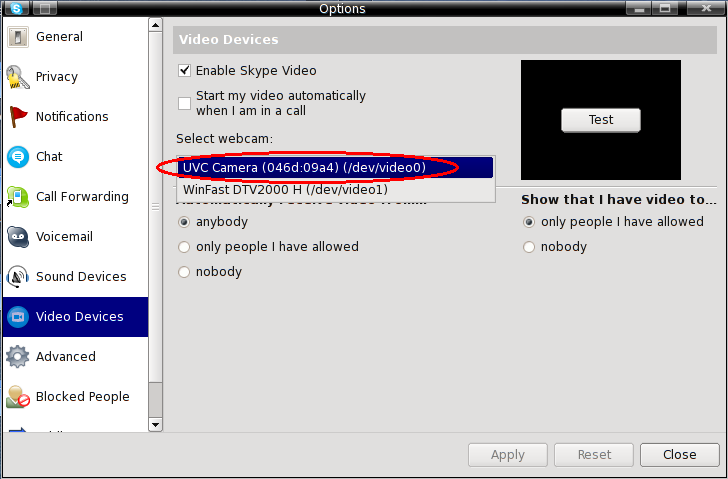Image resolution: width=728 pixels, height=479 pixels.
Task: Click the Privacy keys icon
Action: 18,77
